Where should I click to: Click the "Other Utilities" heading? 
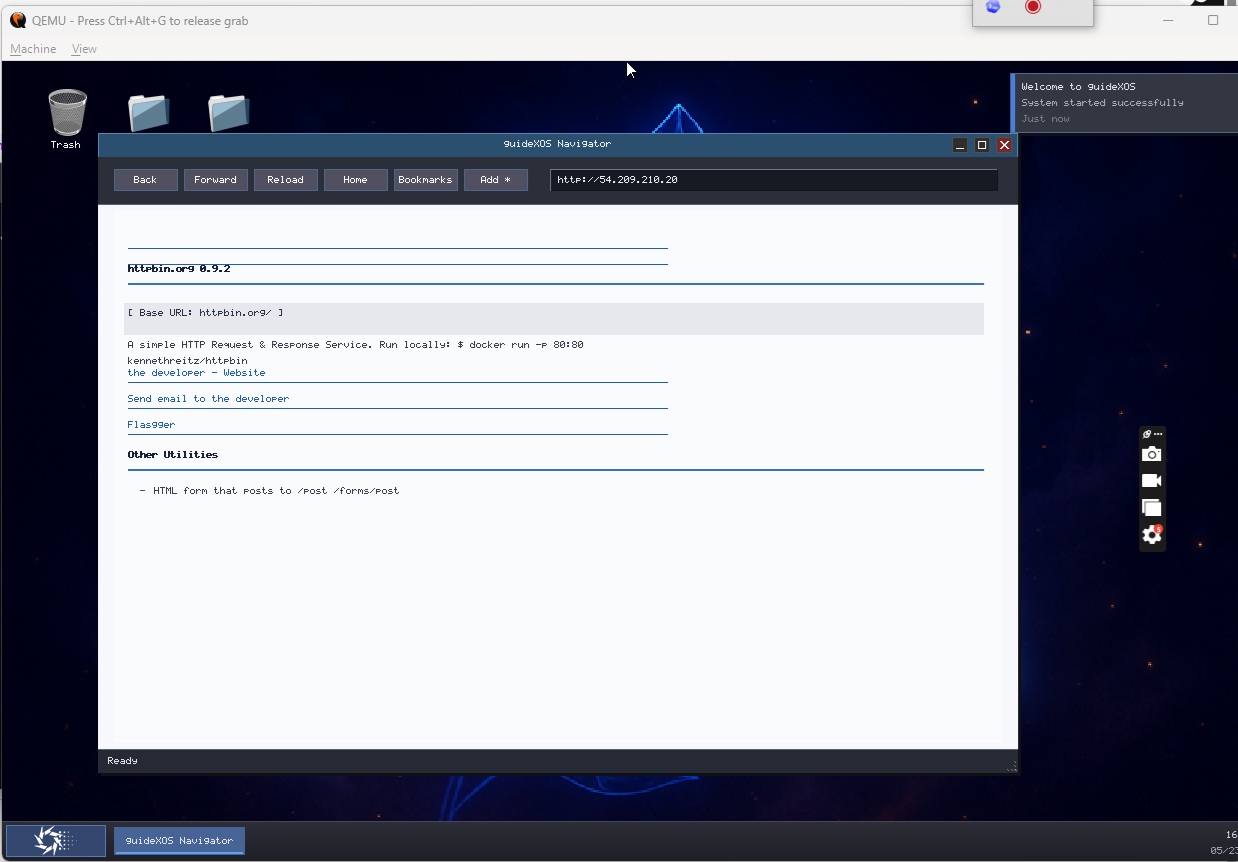pos(173,455)
